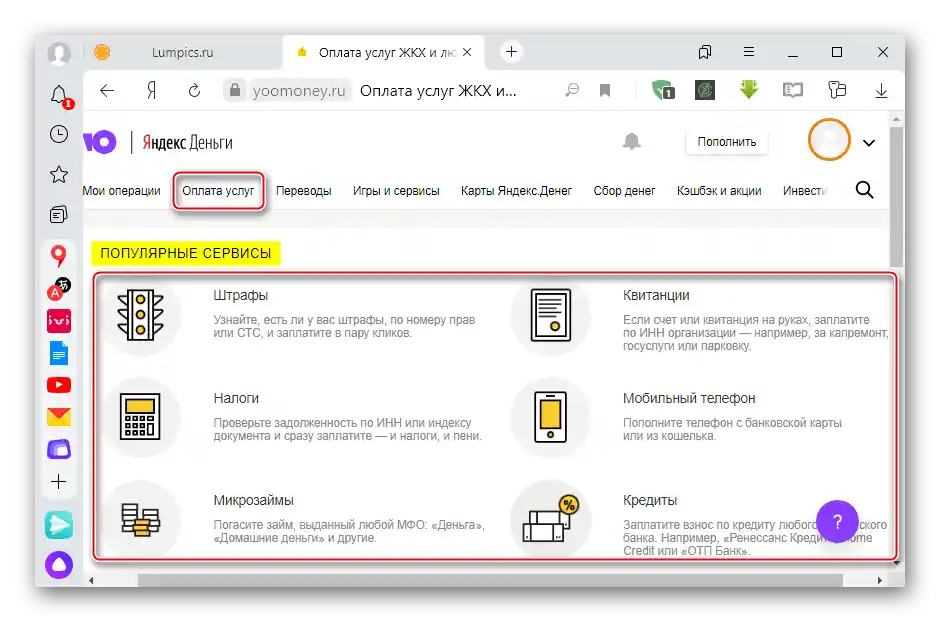Image resolution: width=940 pixels, height=622 pixels.
Task: Open the phone Мобильный телефон icon
Action: pyautogui.click(x=550, y=416)
